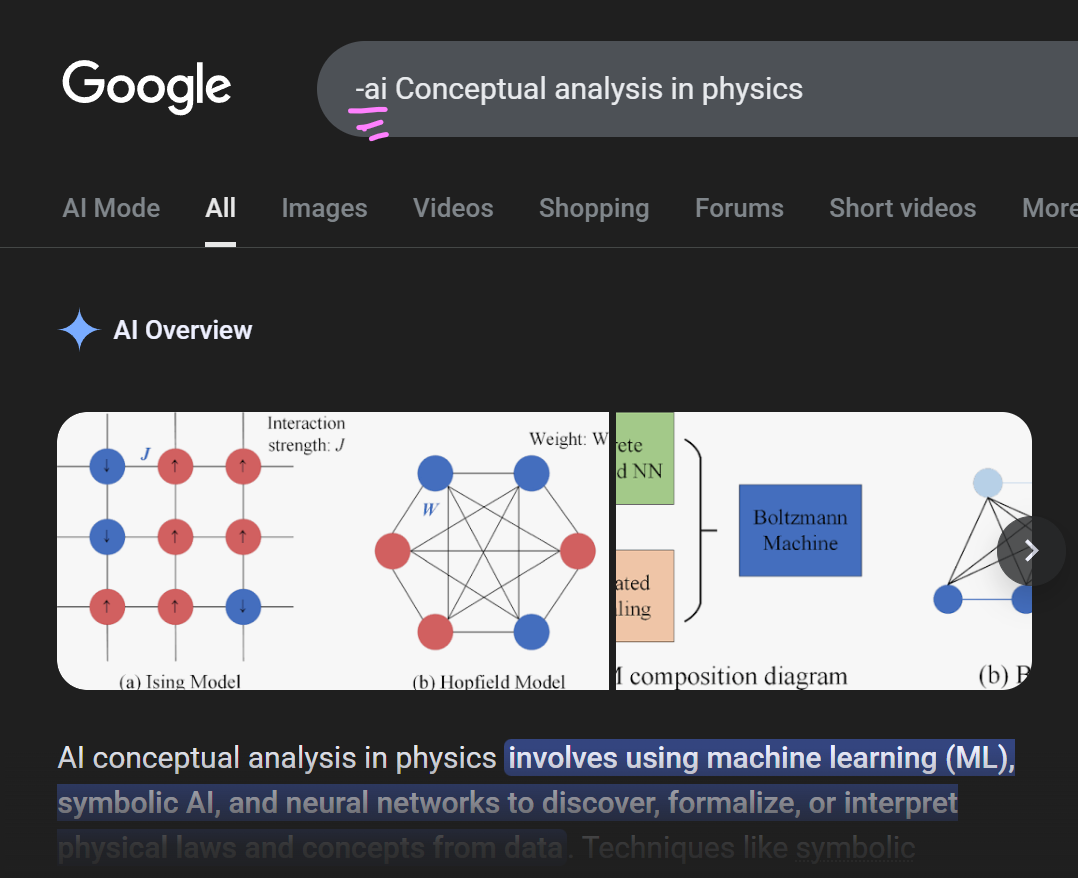This screenshot has height=878, width=1078.
Task: Open the Videos results tab
Action: pos(453,208)
